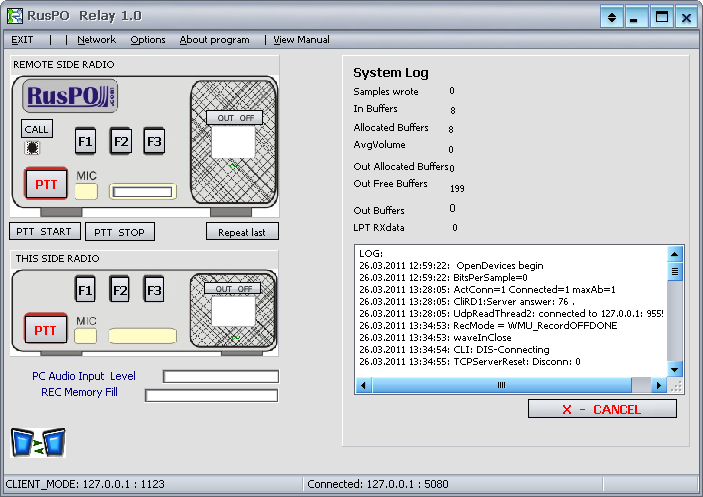Click the 'Allocated Buffers' label
The width and height of the screenshot is (703, 497).
point(391,127)
